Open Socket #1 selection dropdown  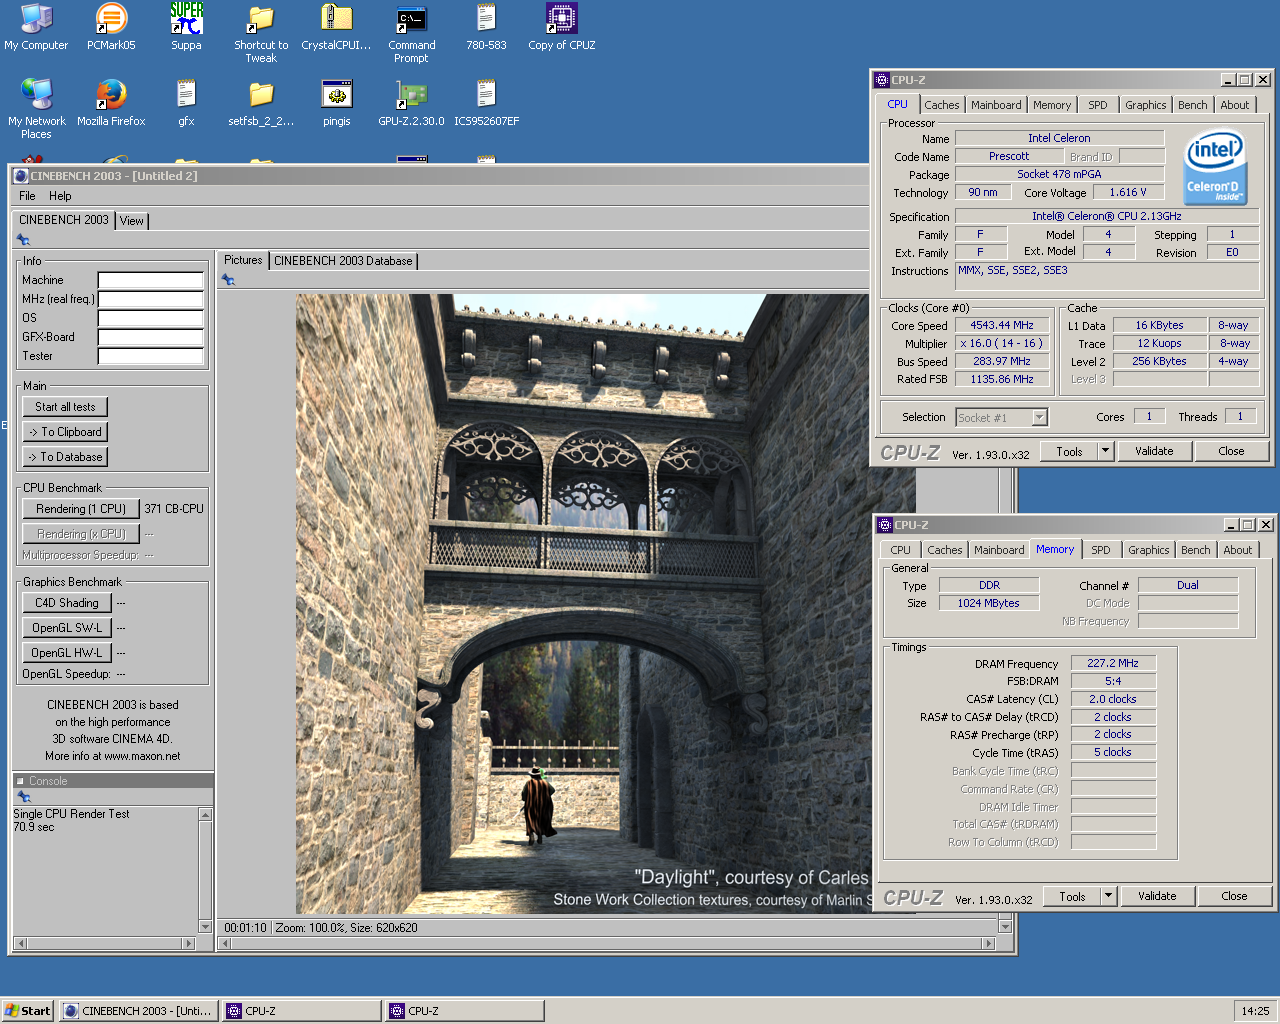1039,418
